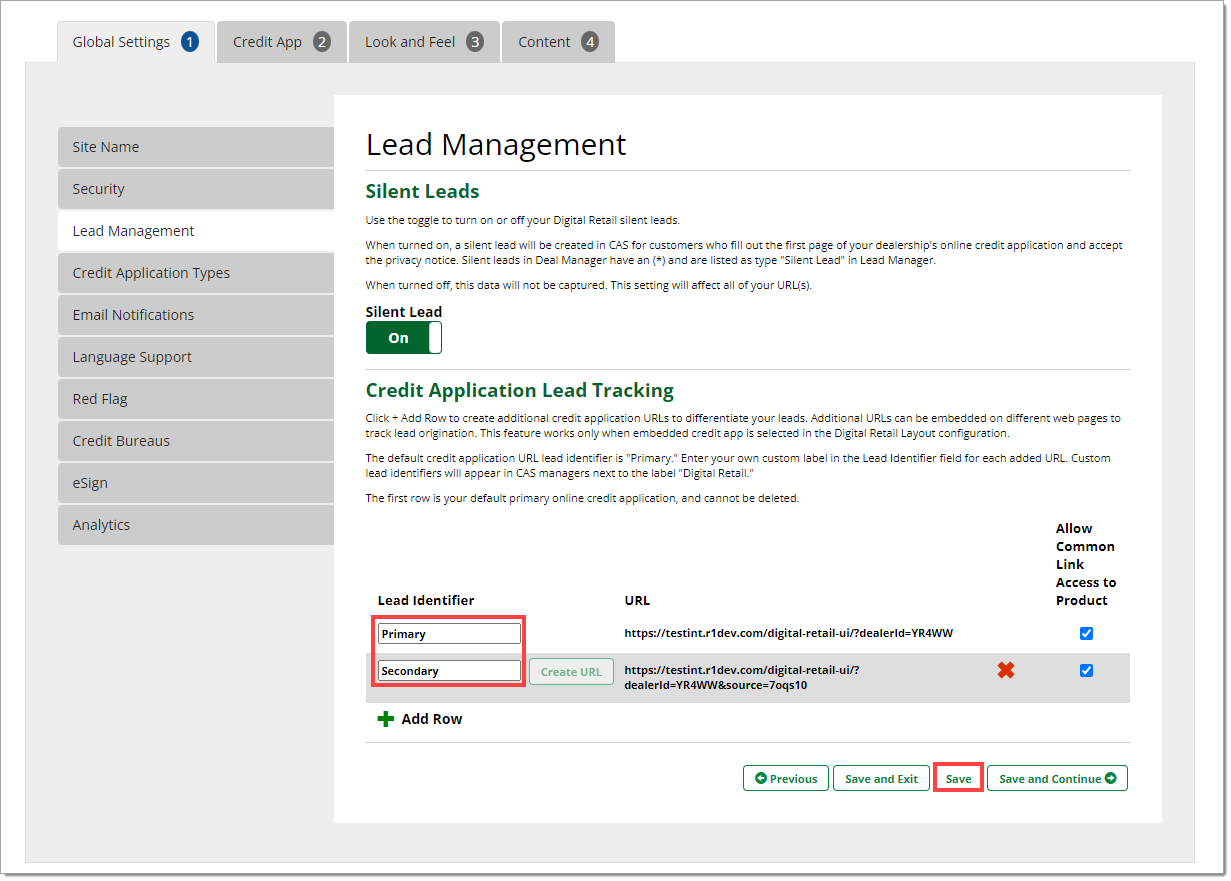Click the Allow Common Link Access header
1231x881 pixels.
(1086, 564)
